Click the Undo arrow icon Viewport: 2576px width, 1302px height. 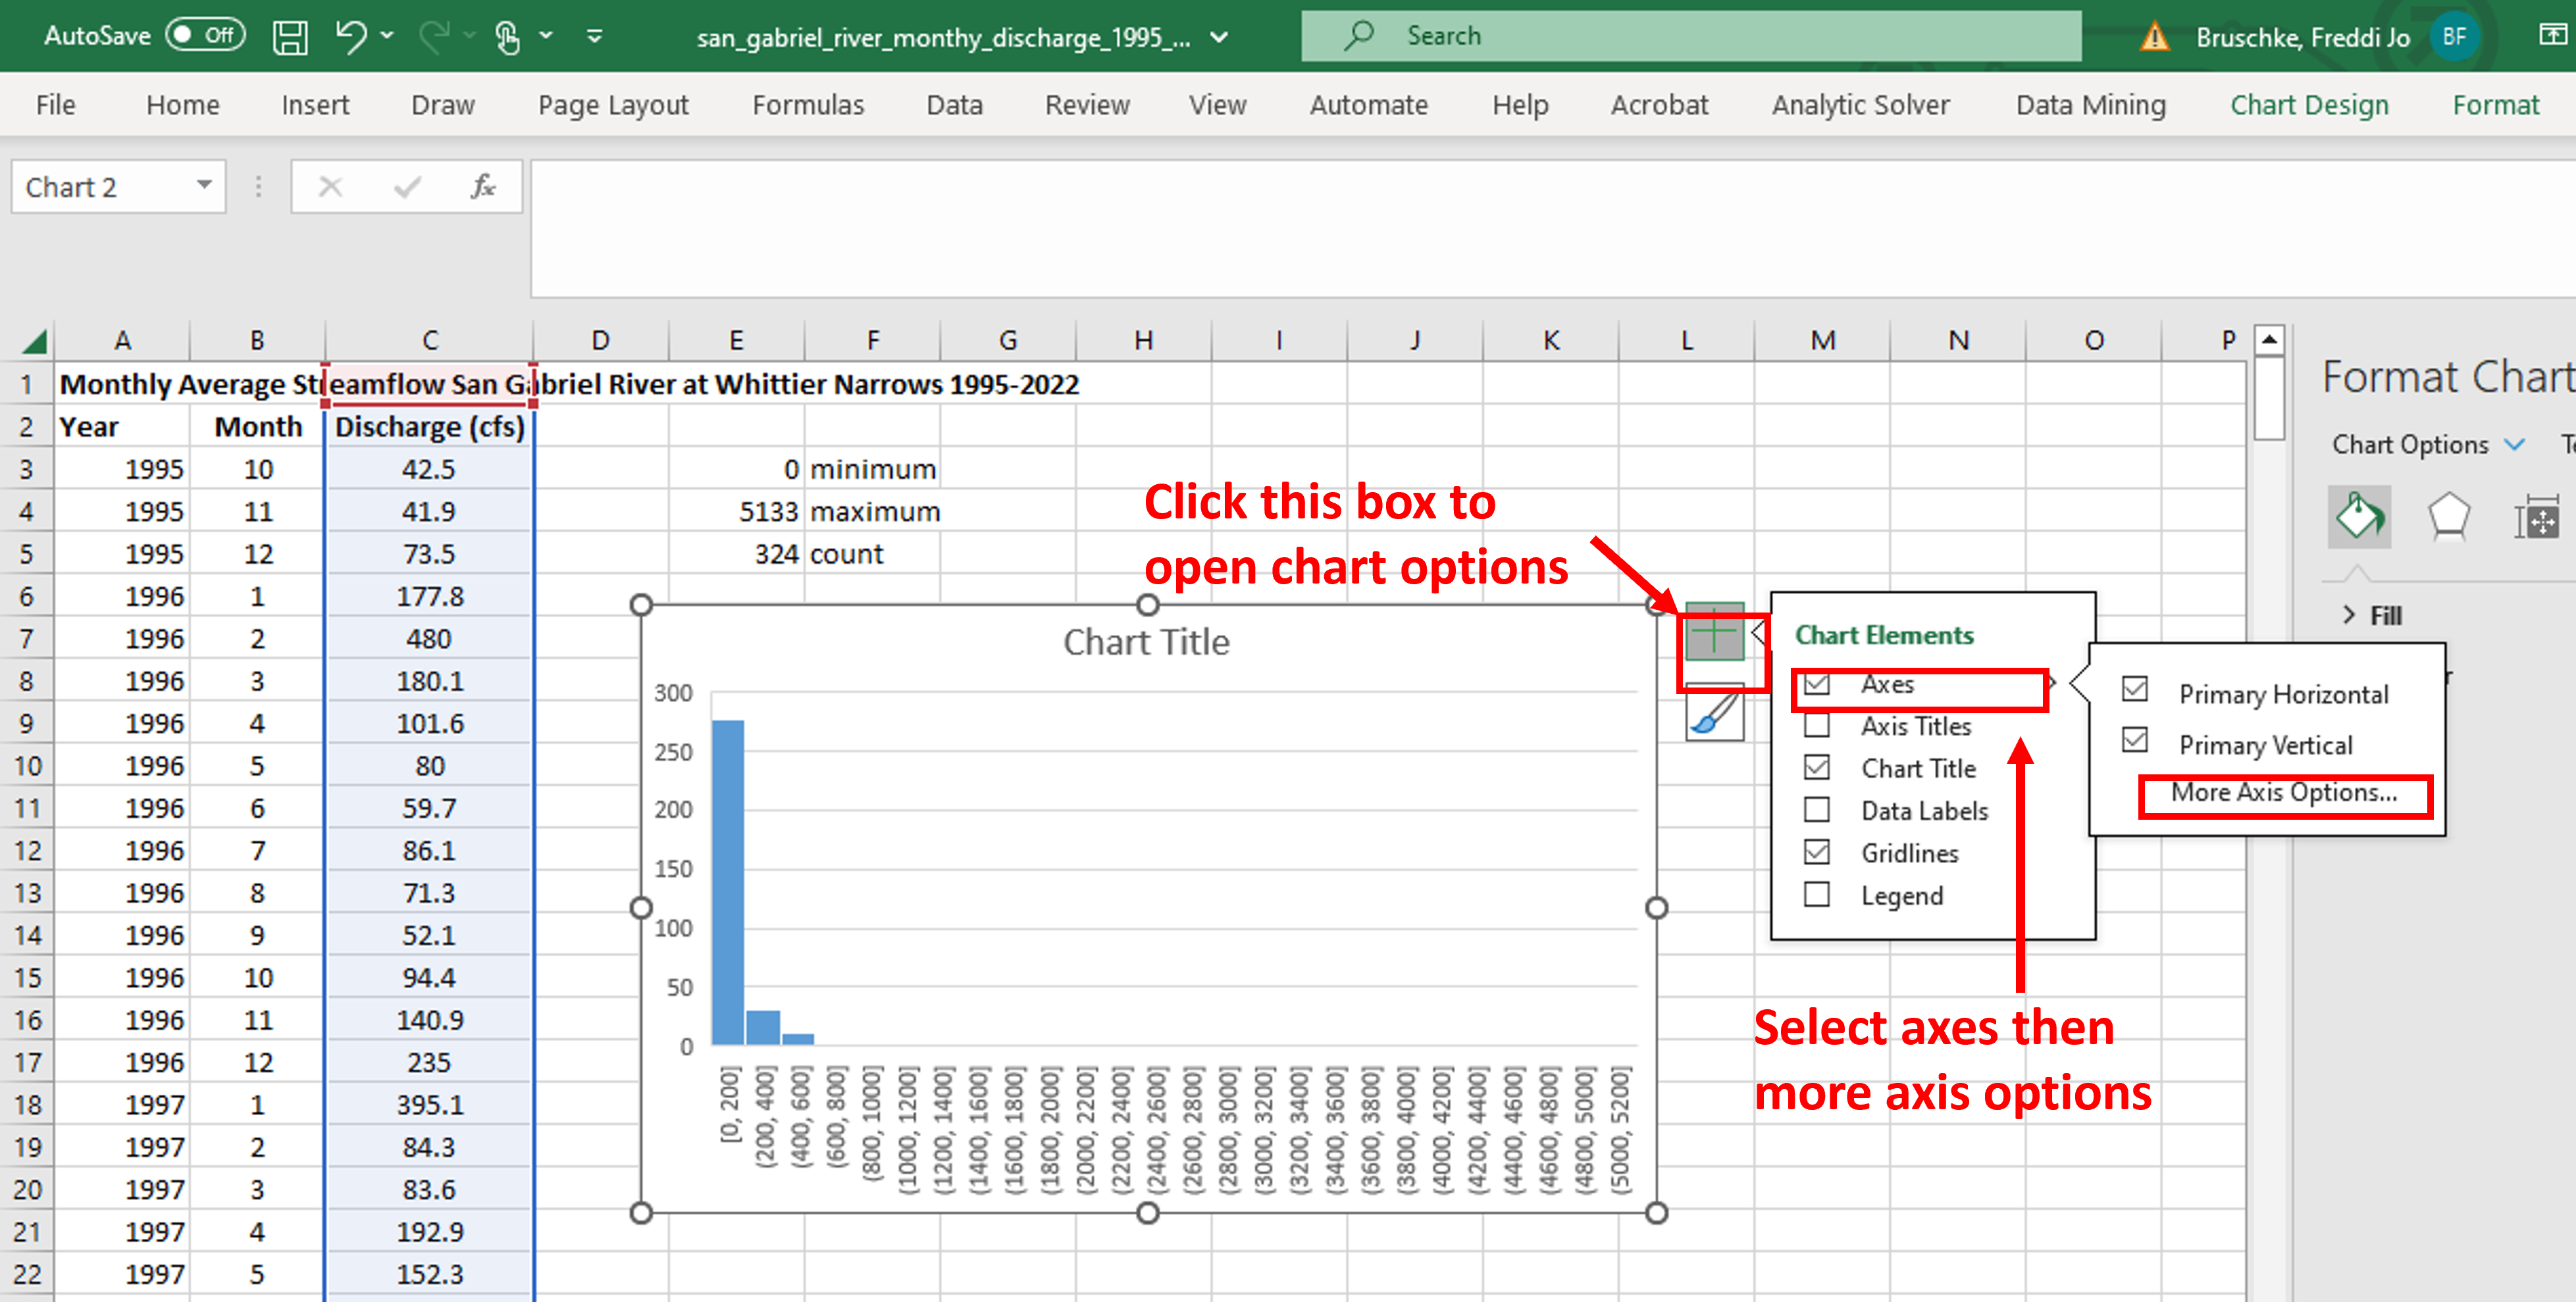tap(350, 37)
